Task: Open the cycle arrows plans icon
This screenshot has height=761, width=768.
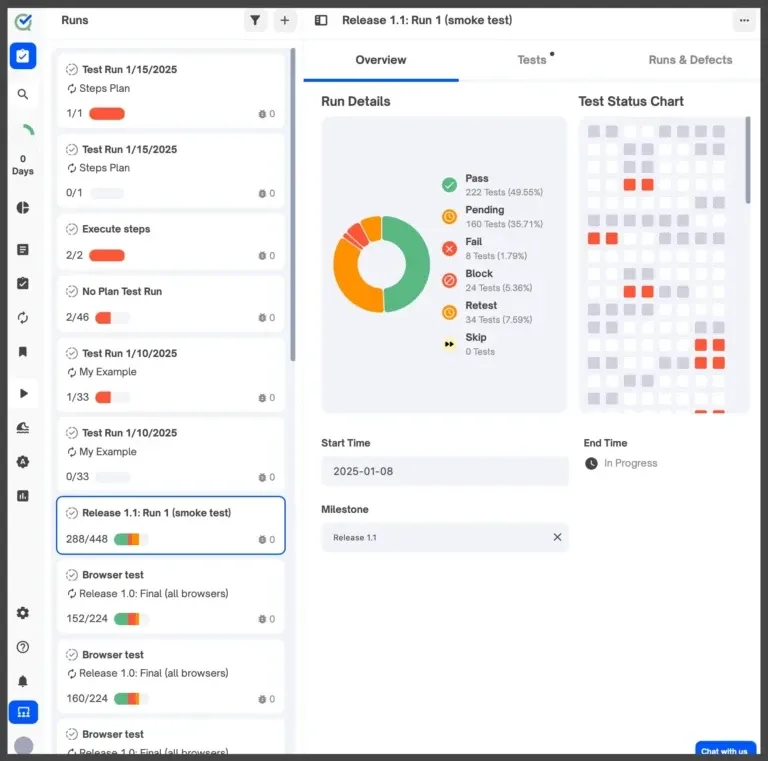Action: pyautogui.click(x=23, y=318)
